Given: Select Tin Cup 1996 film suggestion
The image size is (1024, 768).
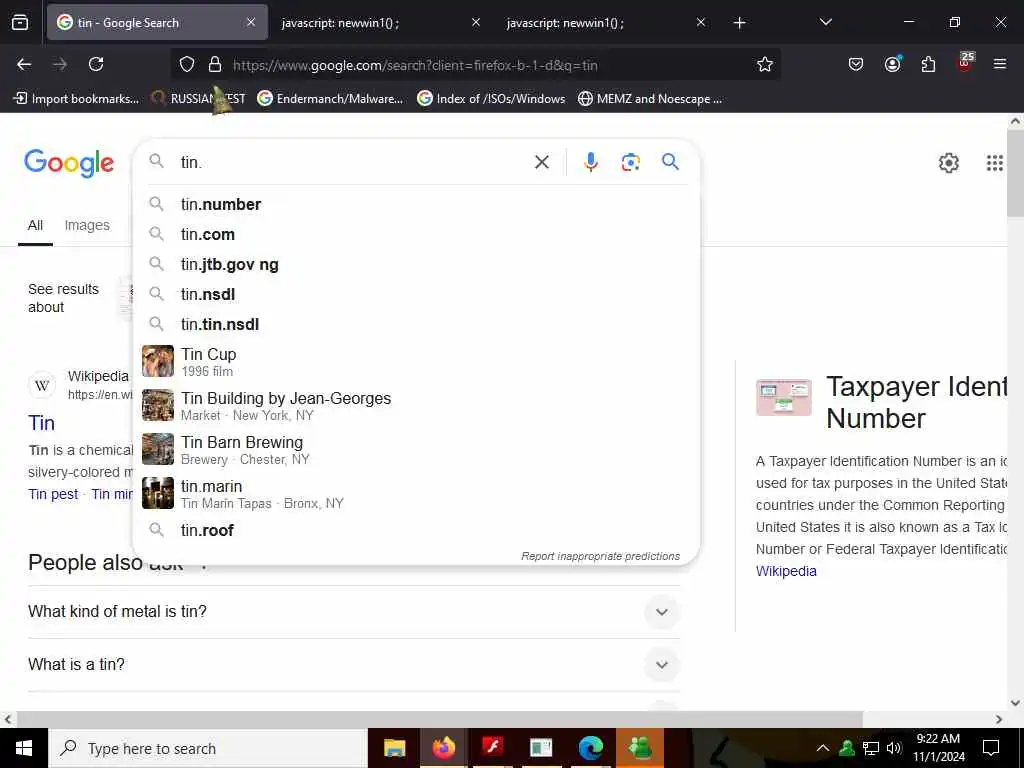Looking at the screenshot, I should [x=416, y=362].
